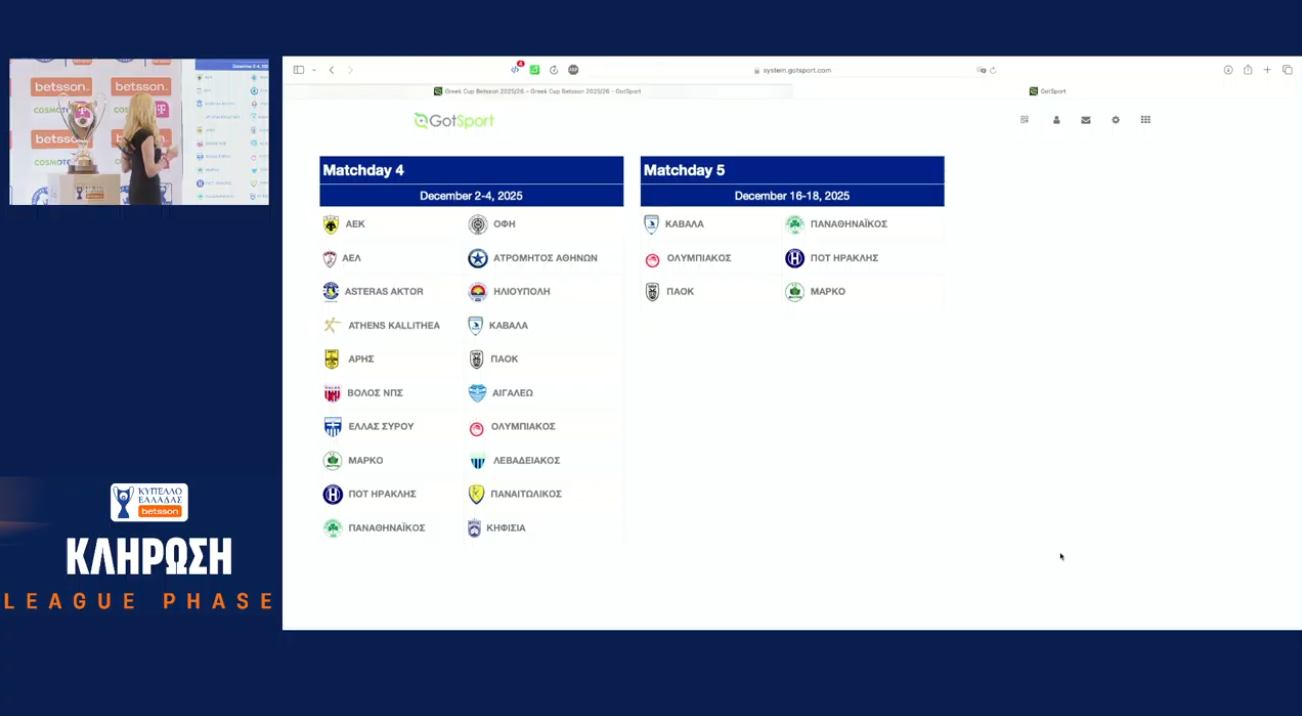Select the ΑΕΚ team in Matchday 4
The height and width of the screenshot is (716, 1302).
(x=355, y=224)
